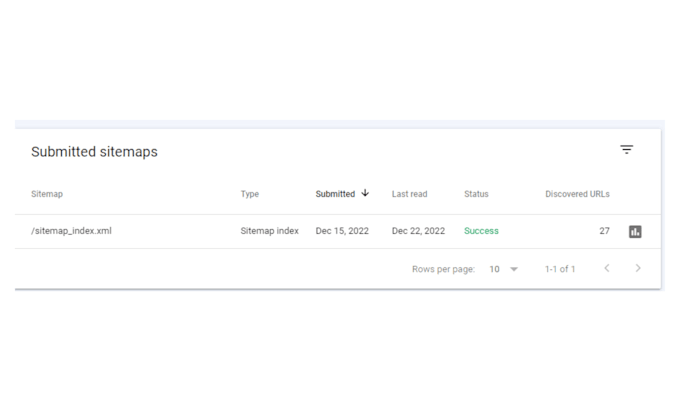Click the Sitemap column header
The image size is (680, 411).
pos(47,194)
